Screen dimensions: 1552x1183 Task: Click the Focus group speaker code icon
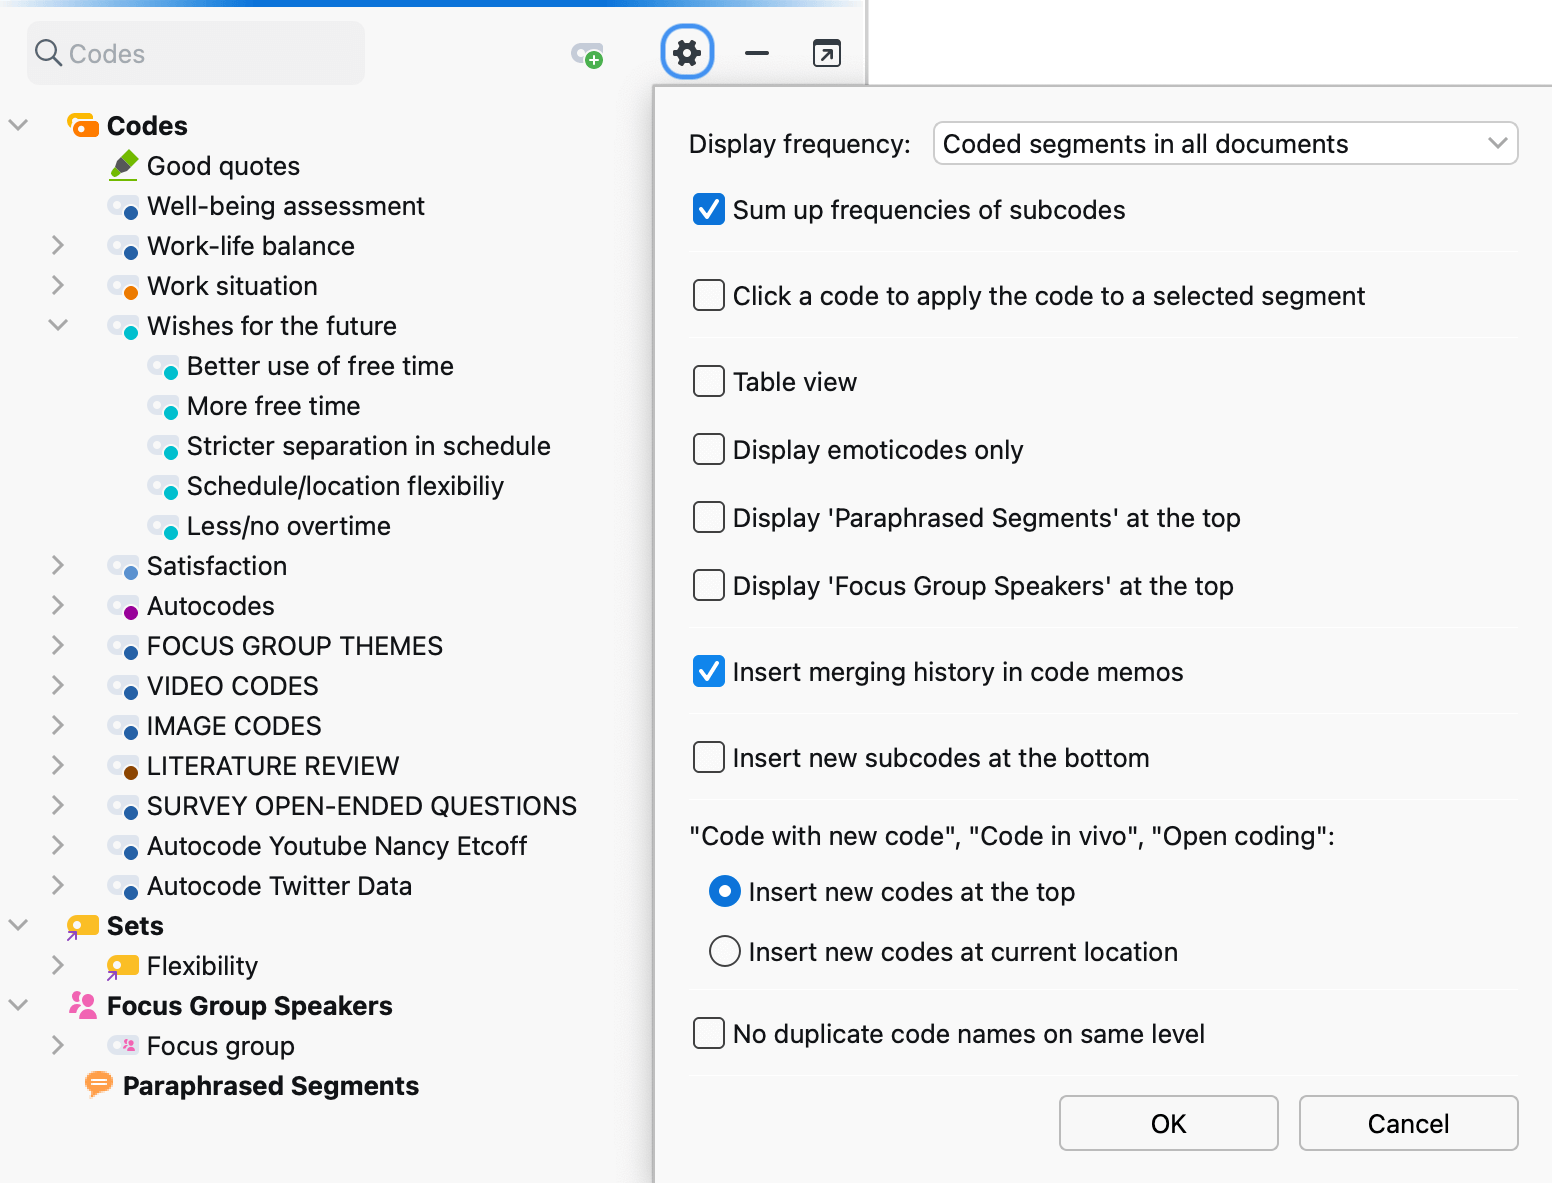coord(124,1045)
